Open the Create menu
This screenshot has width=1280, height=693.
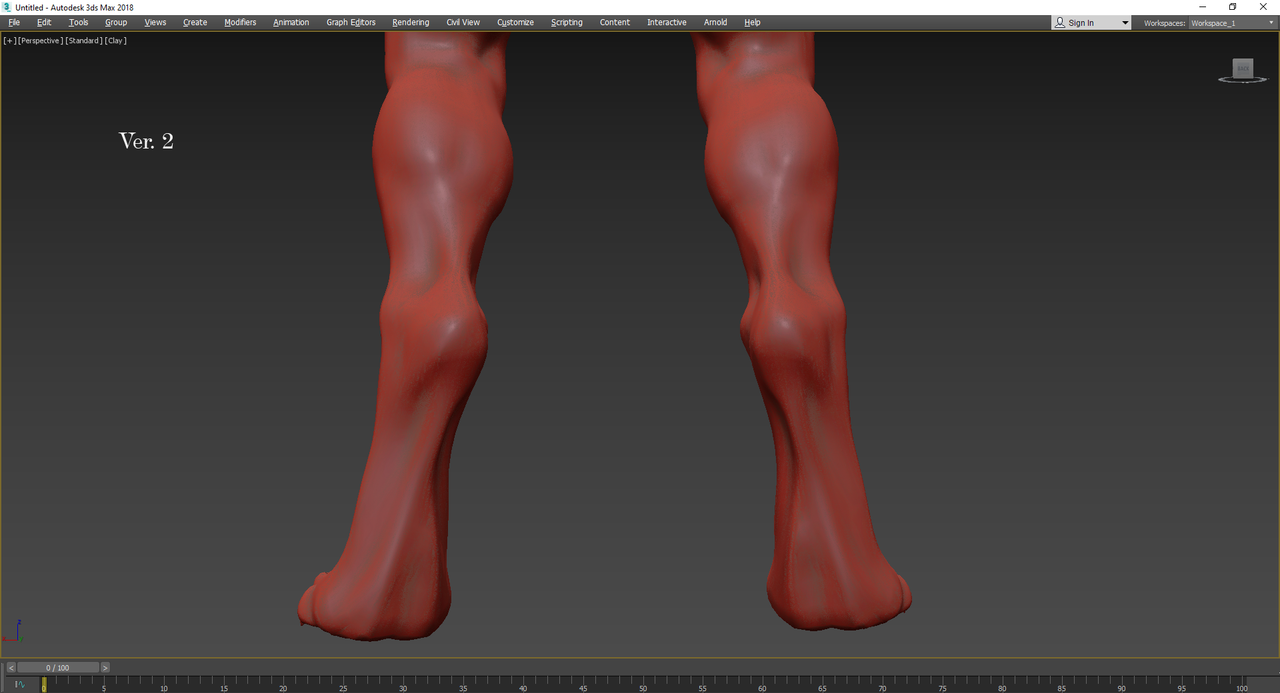[195, 22]
